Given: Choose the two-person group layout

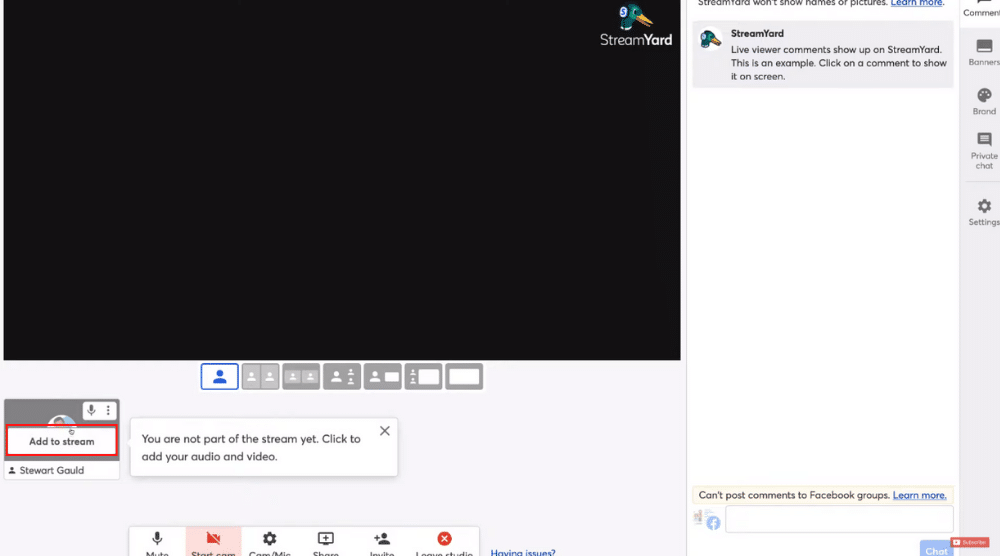Looking at the screenshot, I should 301,377.
